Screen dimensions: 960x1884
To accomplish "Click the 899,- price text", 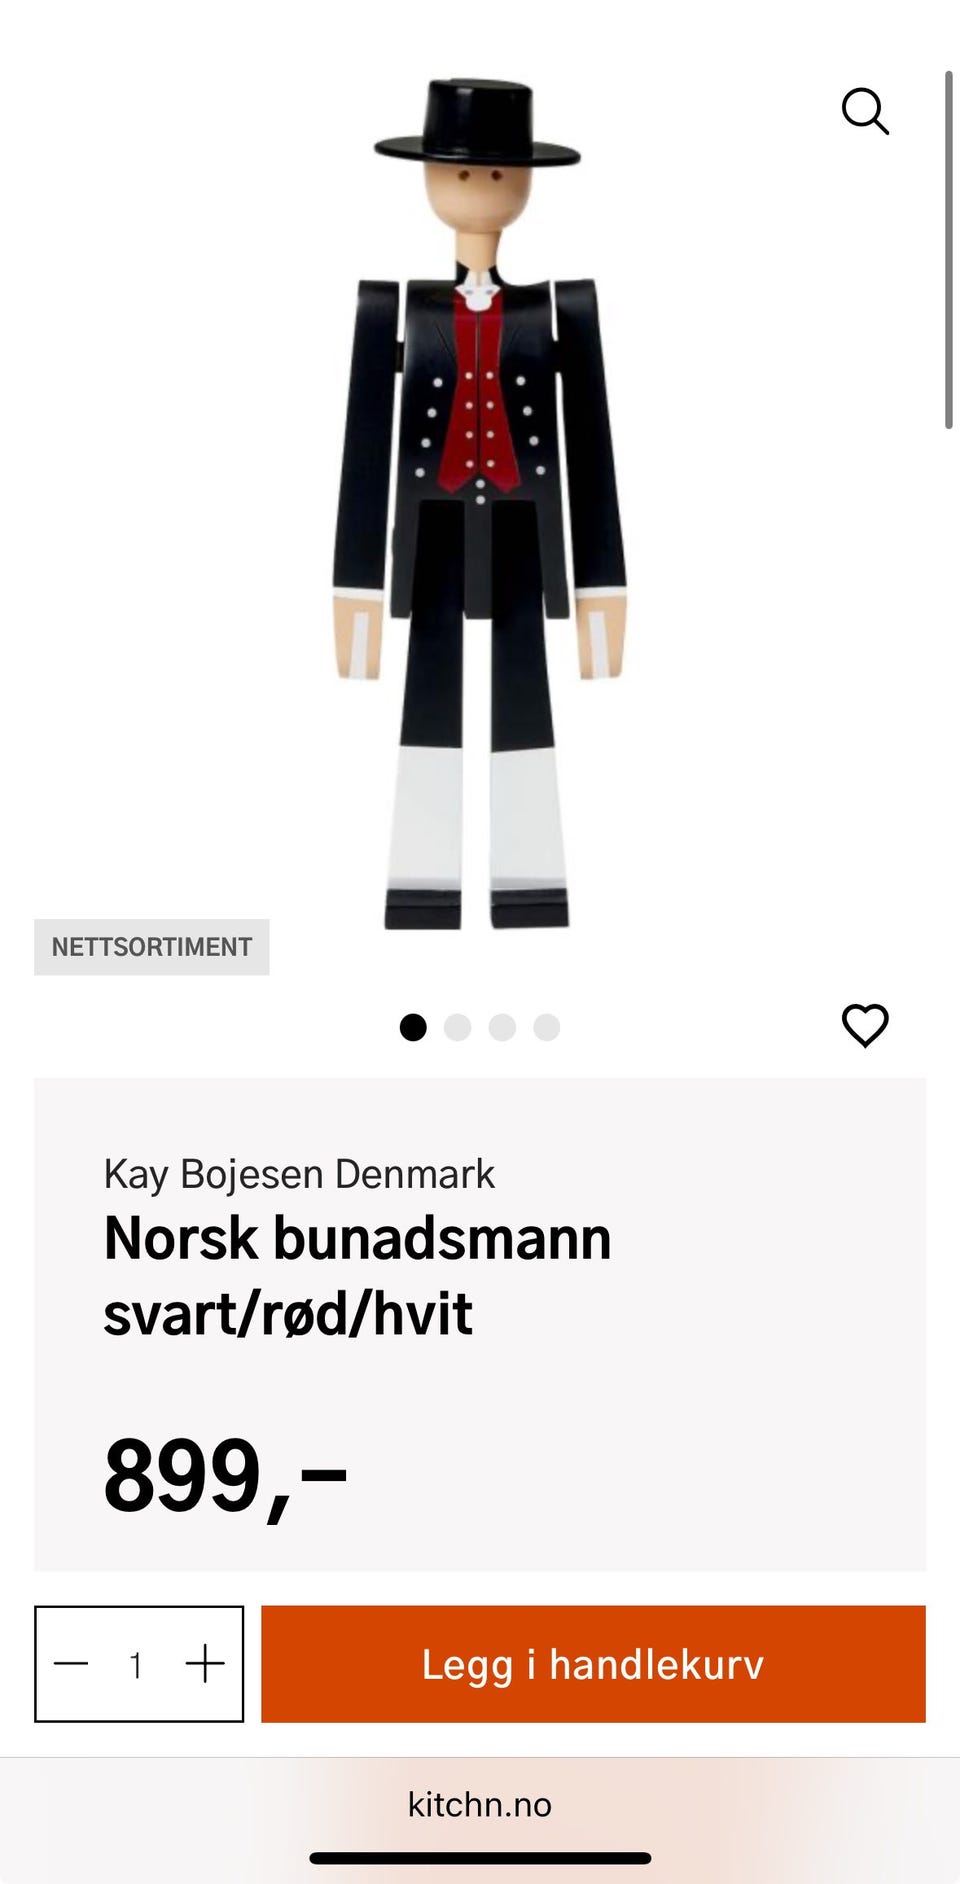I will point(225,1476).
